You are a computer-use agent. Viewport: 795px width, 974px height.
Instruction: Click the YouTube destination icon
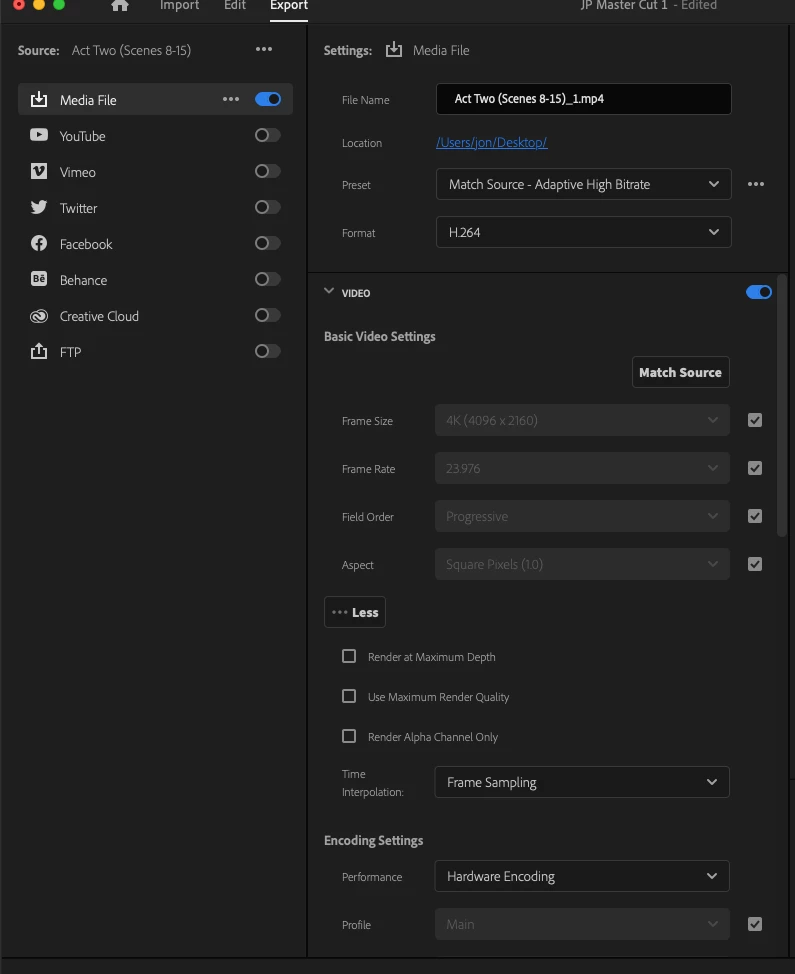tap(39, 136)
